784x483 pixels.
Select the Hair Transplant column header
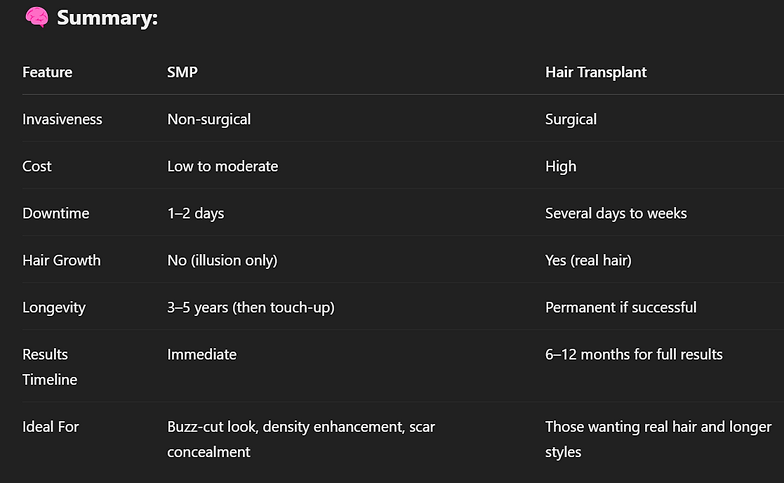596,72
